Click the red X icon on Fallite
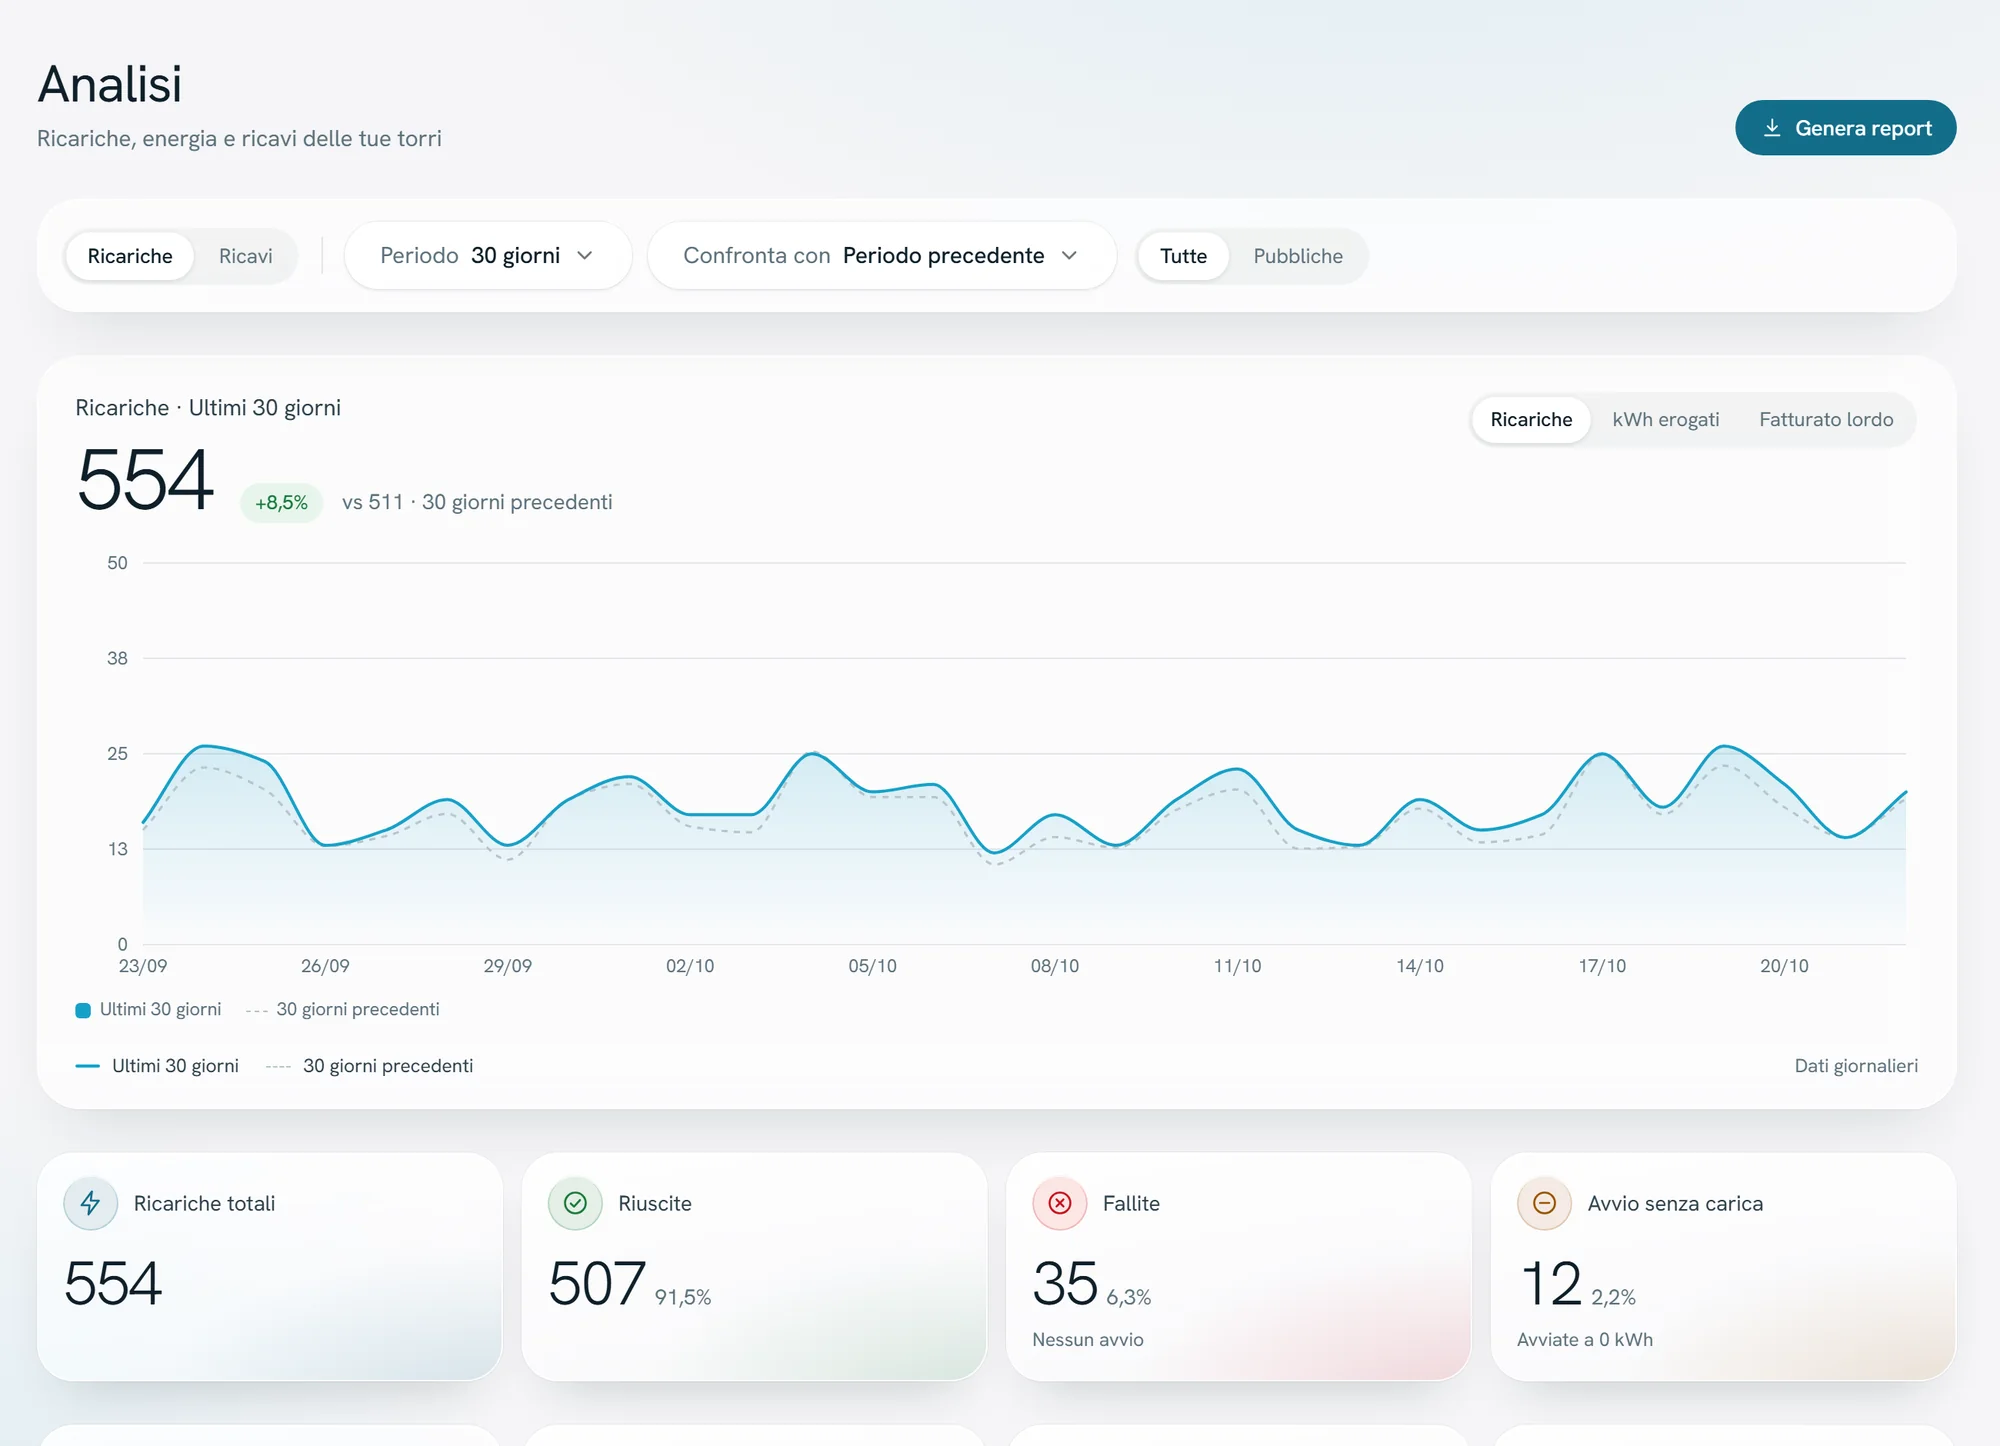Viewport: 2000px width, 1446px height. 1060,1203
